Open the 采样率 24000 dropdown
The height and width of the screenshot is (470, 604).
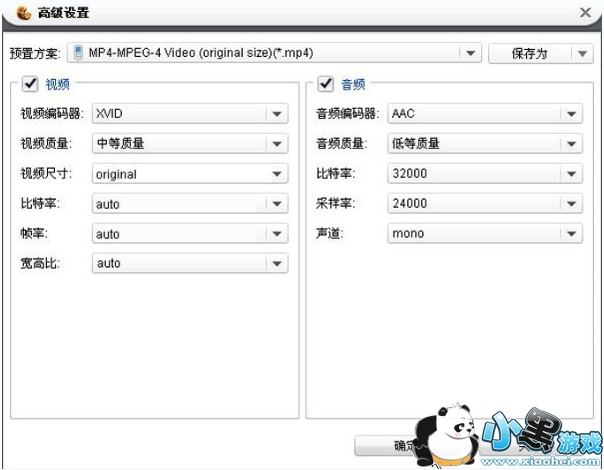click(x=485, y=203)
